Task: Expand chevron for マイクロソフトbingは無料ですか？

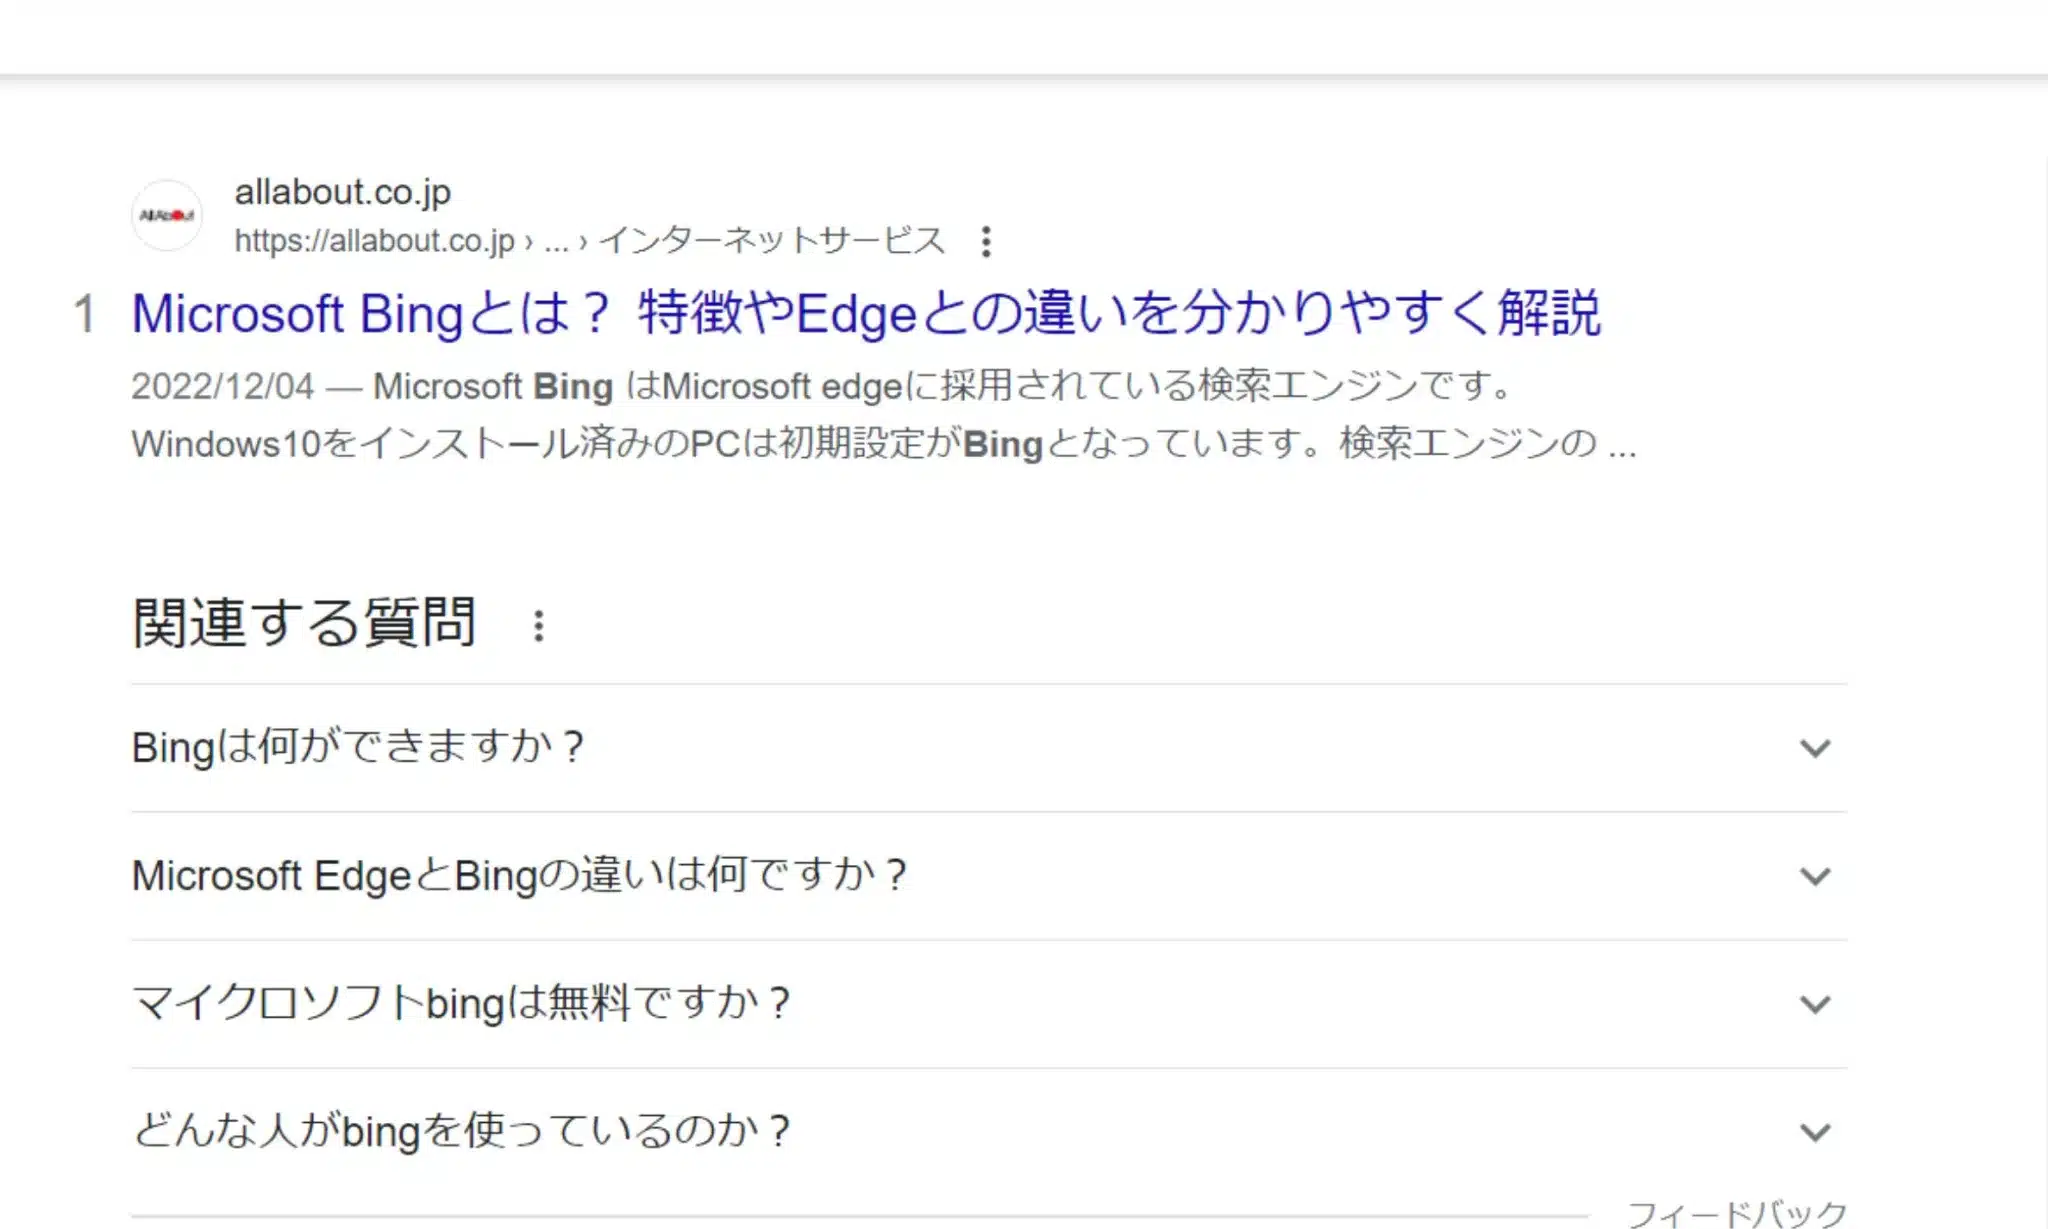Action: [1815, 1004]
